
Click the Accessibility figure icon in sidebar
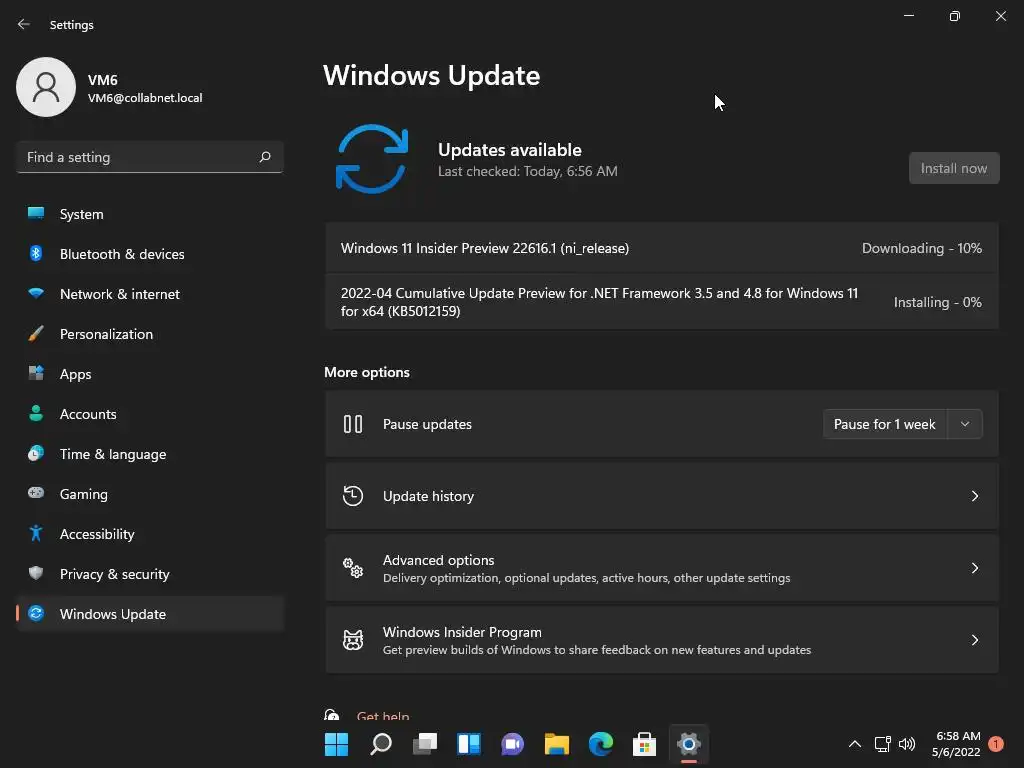point(36,534)
